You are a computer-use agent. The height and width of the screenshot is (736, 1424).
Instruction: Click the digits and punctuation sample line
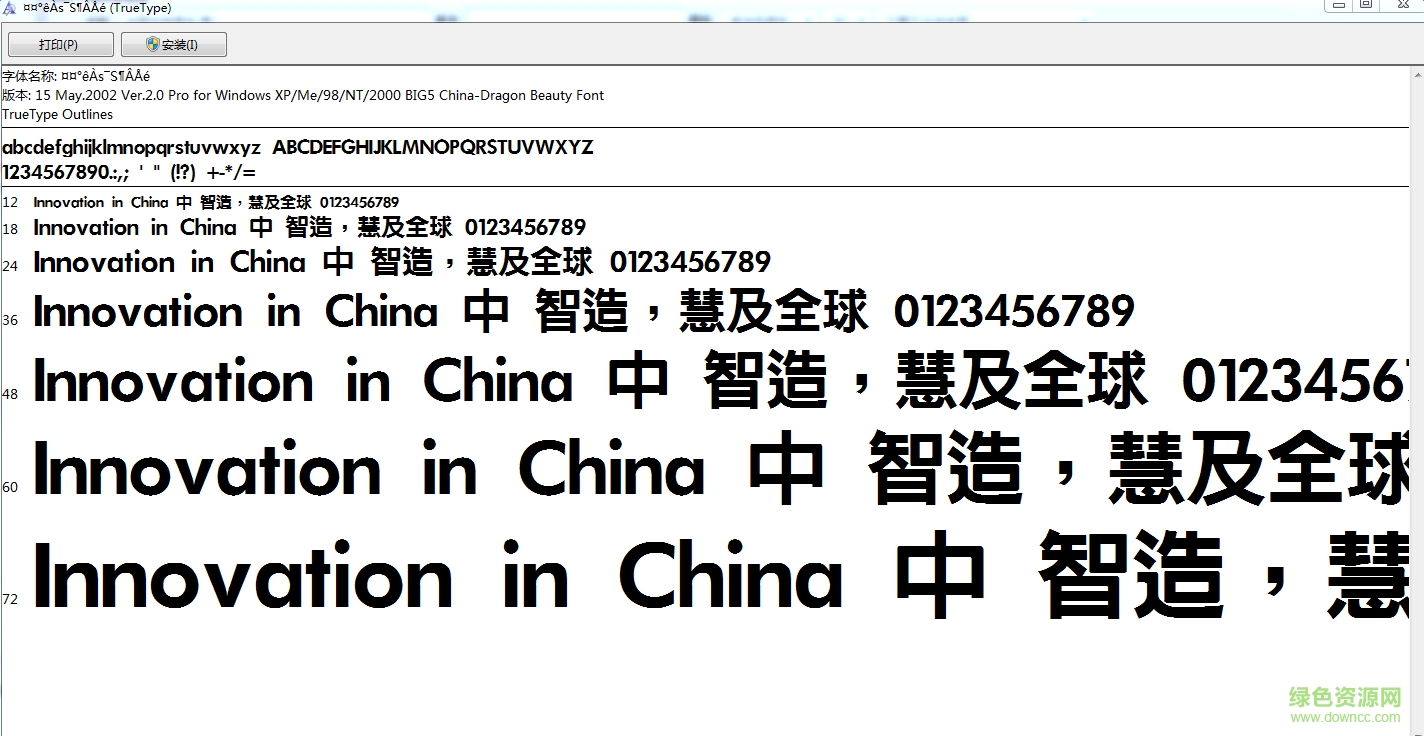128,172
